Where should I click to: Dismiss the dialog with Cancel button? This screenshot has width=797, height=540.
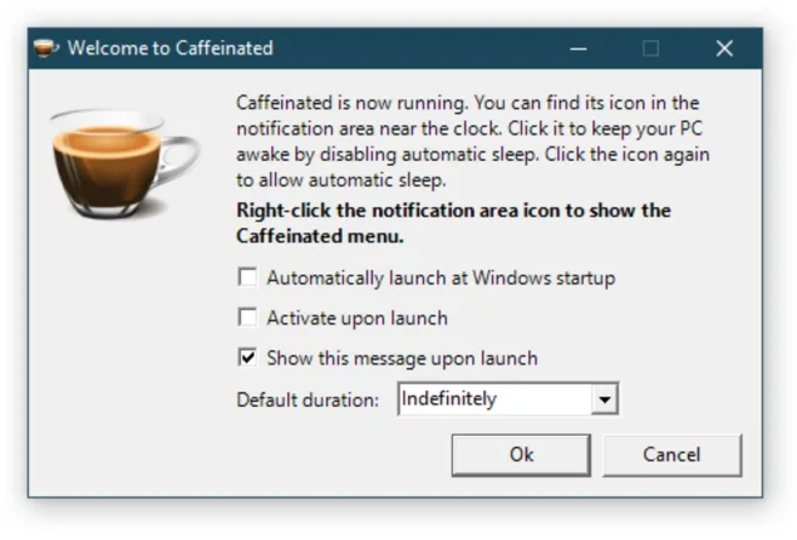click(x=672, y=455)
